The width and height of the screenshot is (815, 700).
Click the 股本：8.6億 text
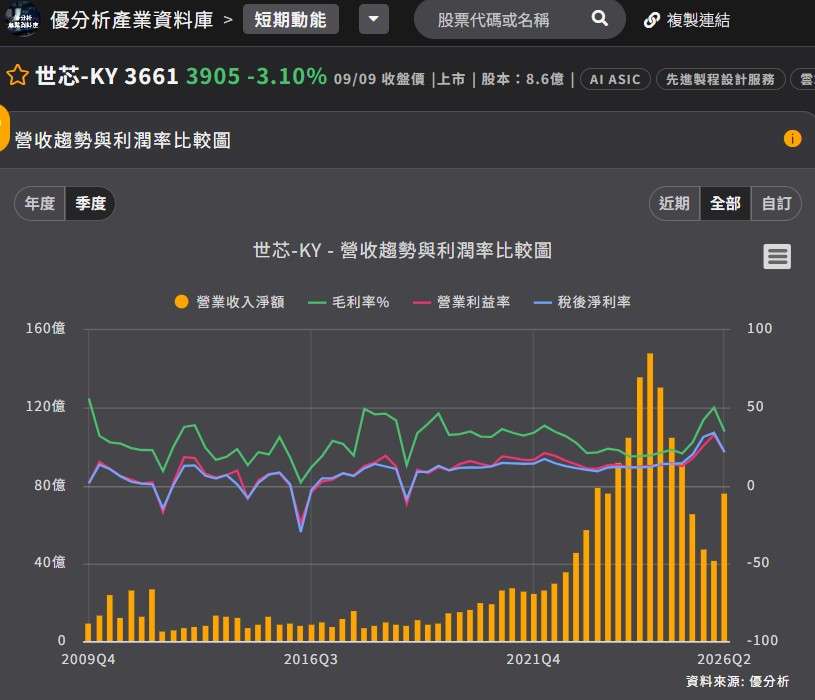pos(522,79)
